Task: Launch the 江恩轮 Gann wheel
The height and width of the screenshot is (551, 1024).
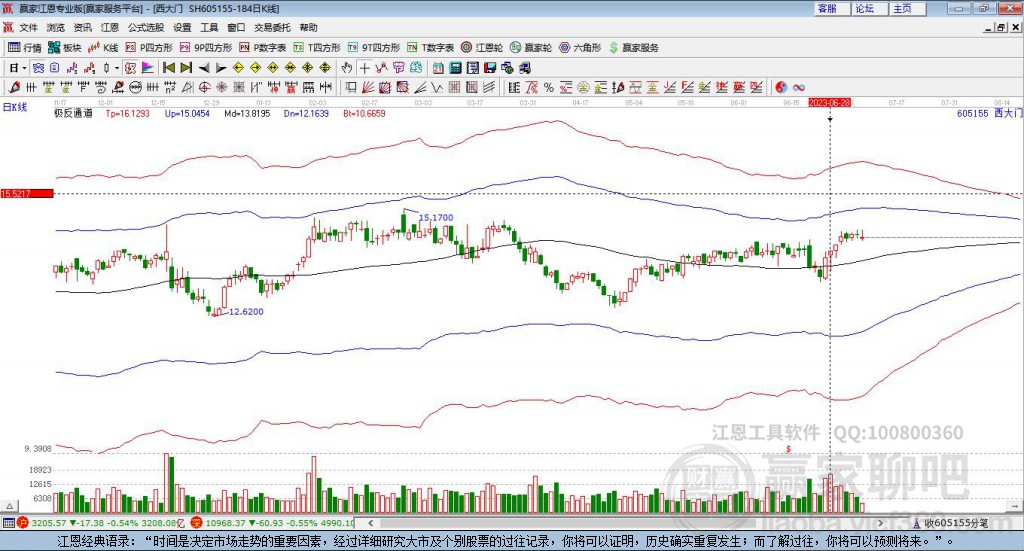Action: (482, 48)
